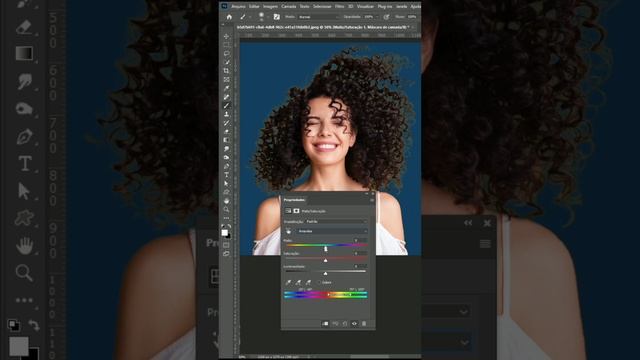Select the adjustment icon beside the mask icon
The image size is (640, 360).
pyautogui.click(x=288, y=211)
